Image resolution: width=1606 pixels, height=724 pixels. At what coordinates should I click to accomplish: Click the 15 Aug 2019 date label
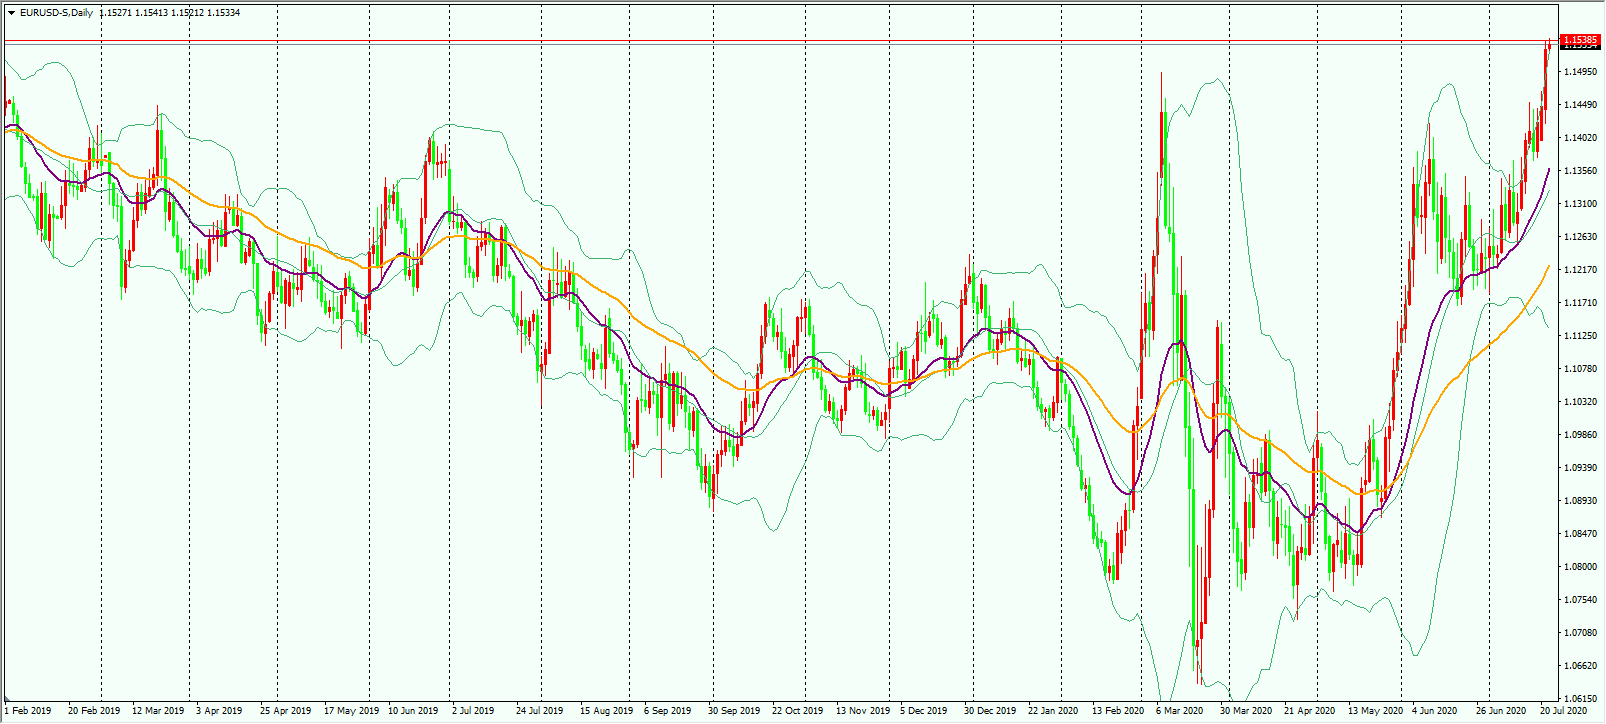point(607,711)
